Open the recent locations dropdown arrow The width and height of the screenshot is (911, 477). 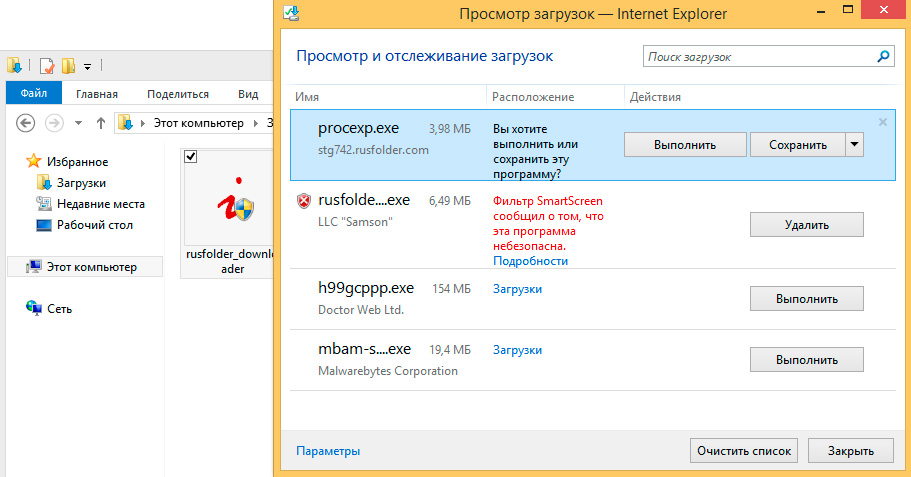pos(78,123)
